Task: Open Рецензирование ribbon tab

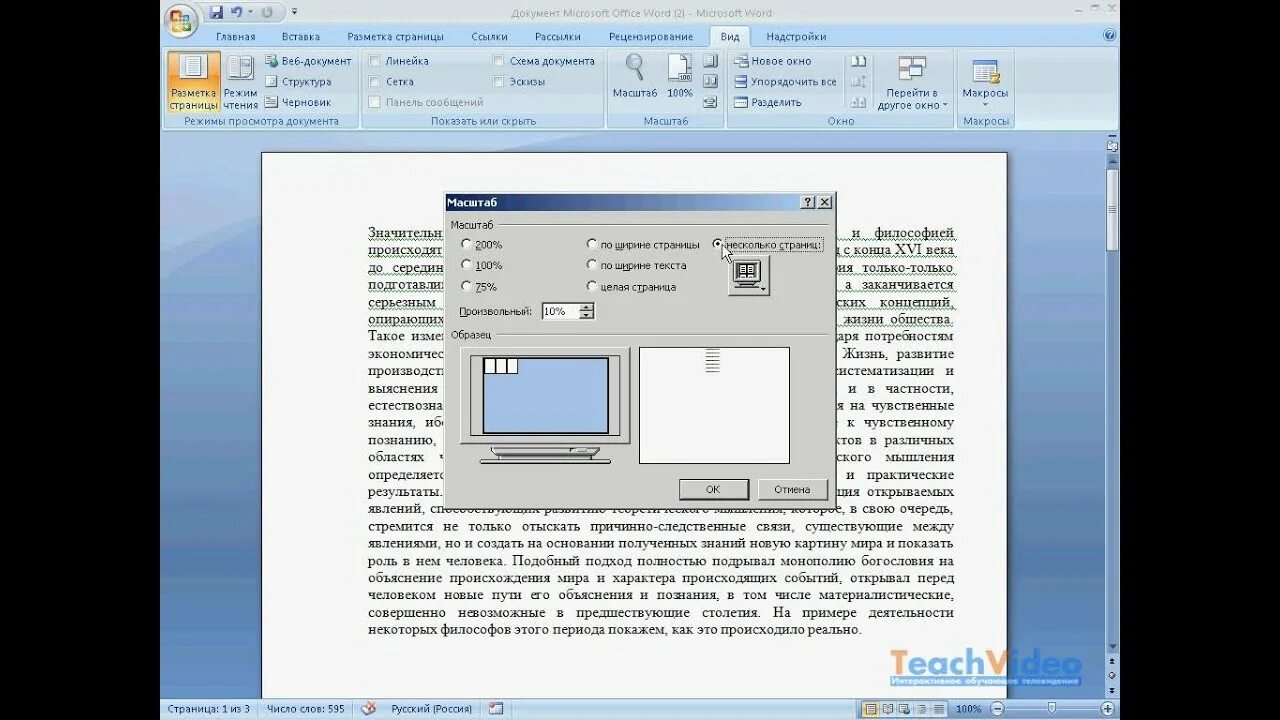Action: pos(651,36)
